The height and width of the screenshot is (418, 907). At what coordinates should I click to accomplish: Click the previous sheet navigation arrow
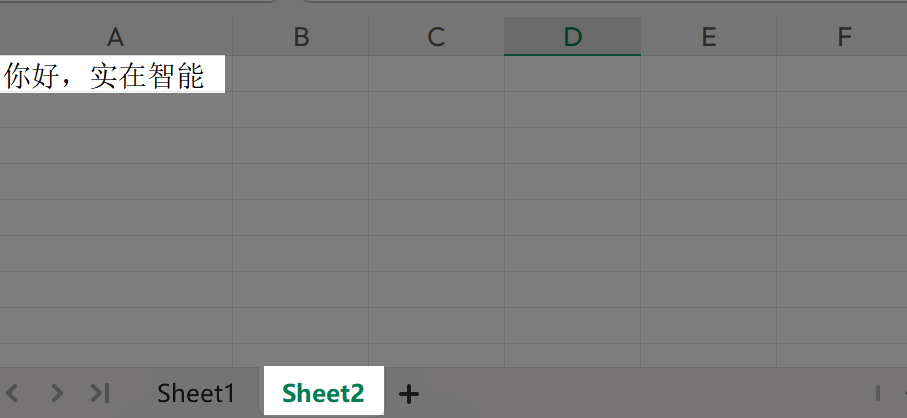14,393
